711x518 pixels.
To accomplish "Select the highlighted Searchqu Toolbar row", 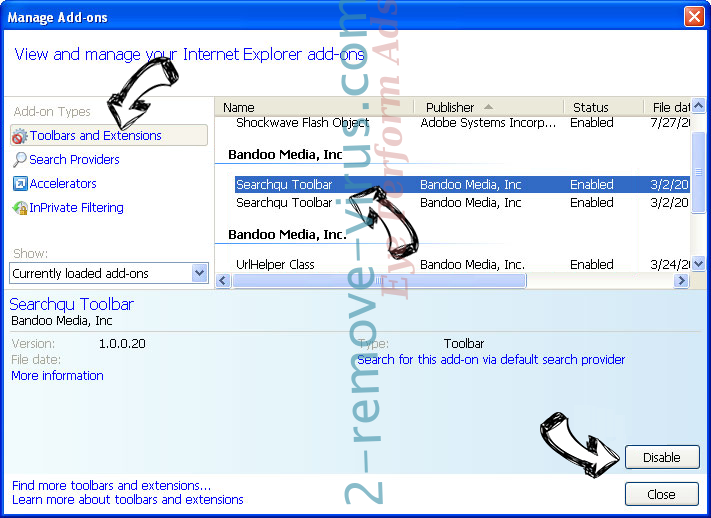I will coord(463,185).
